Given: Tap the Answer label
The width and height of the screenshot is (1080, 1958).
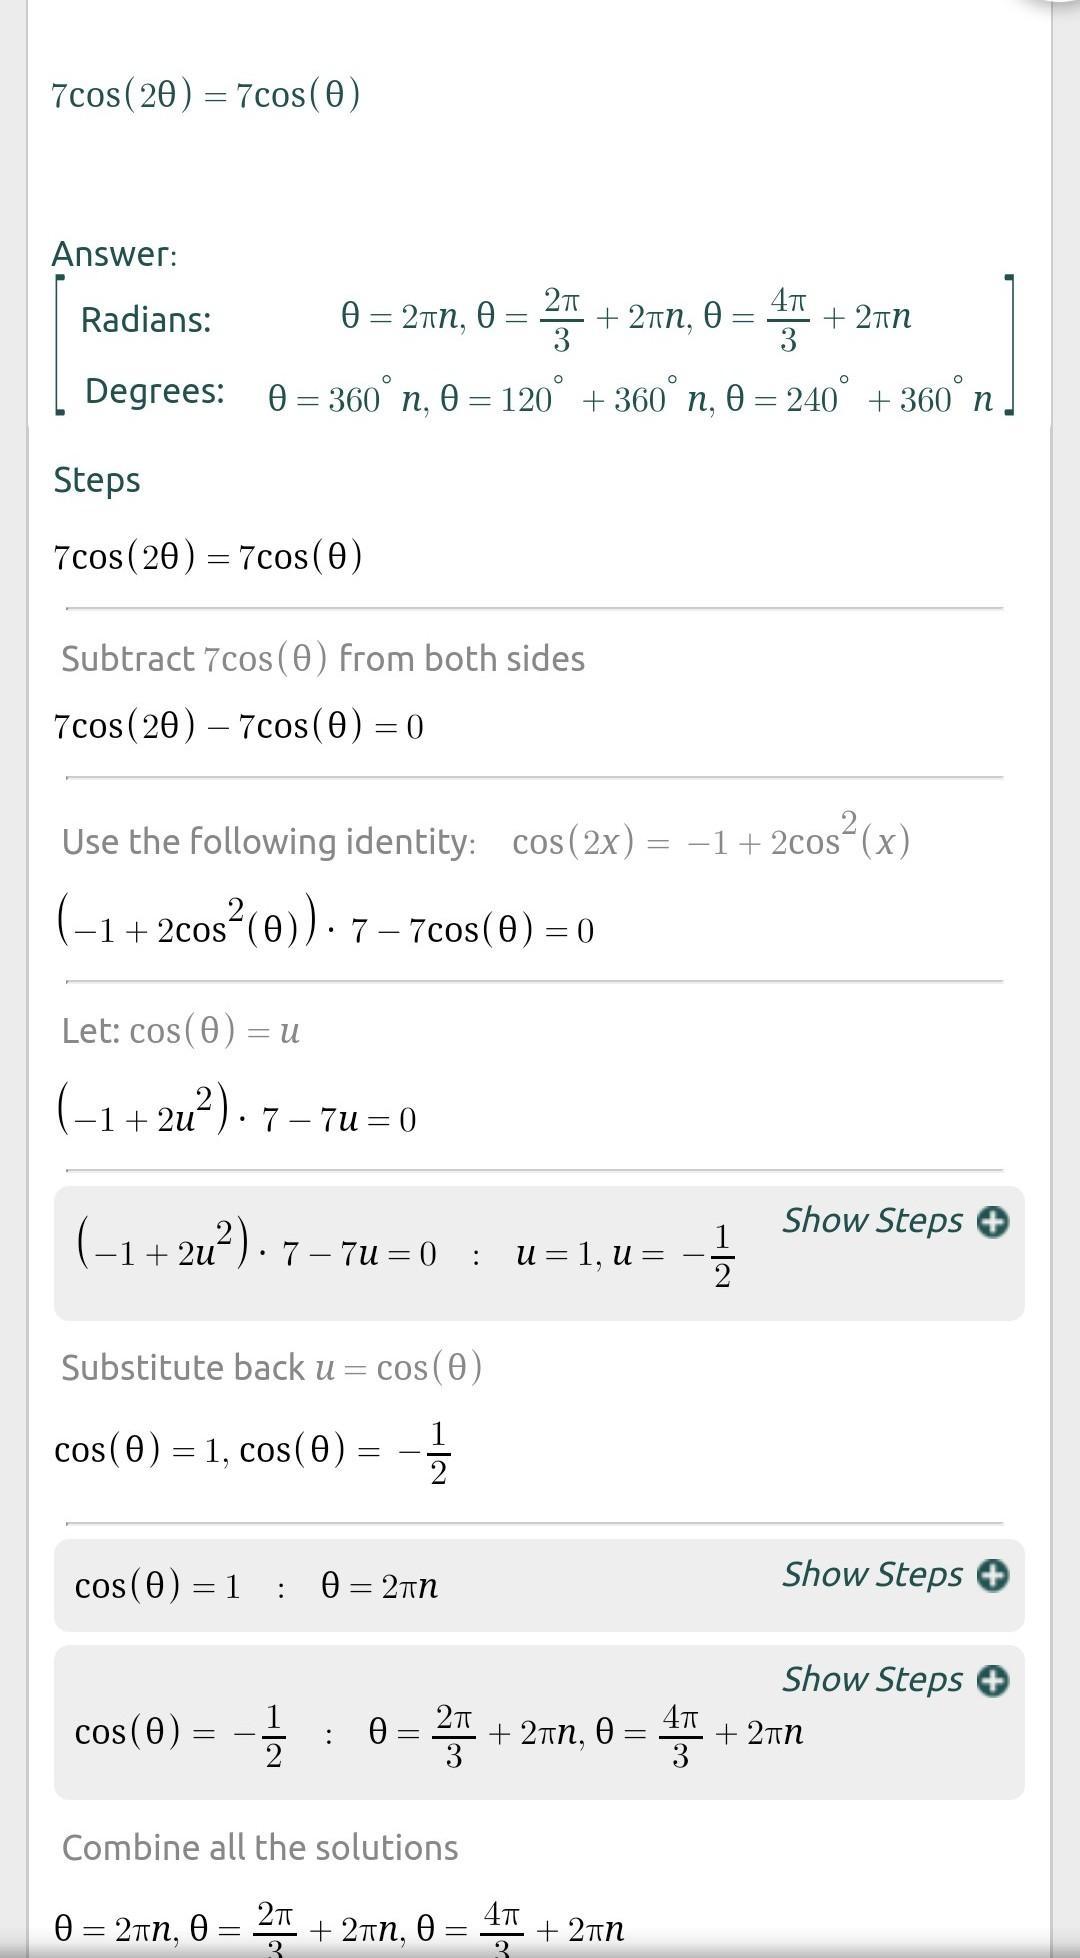Looking at the screenshot, I should (x=114, y=255).
